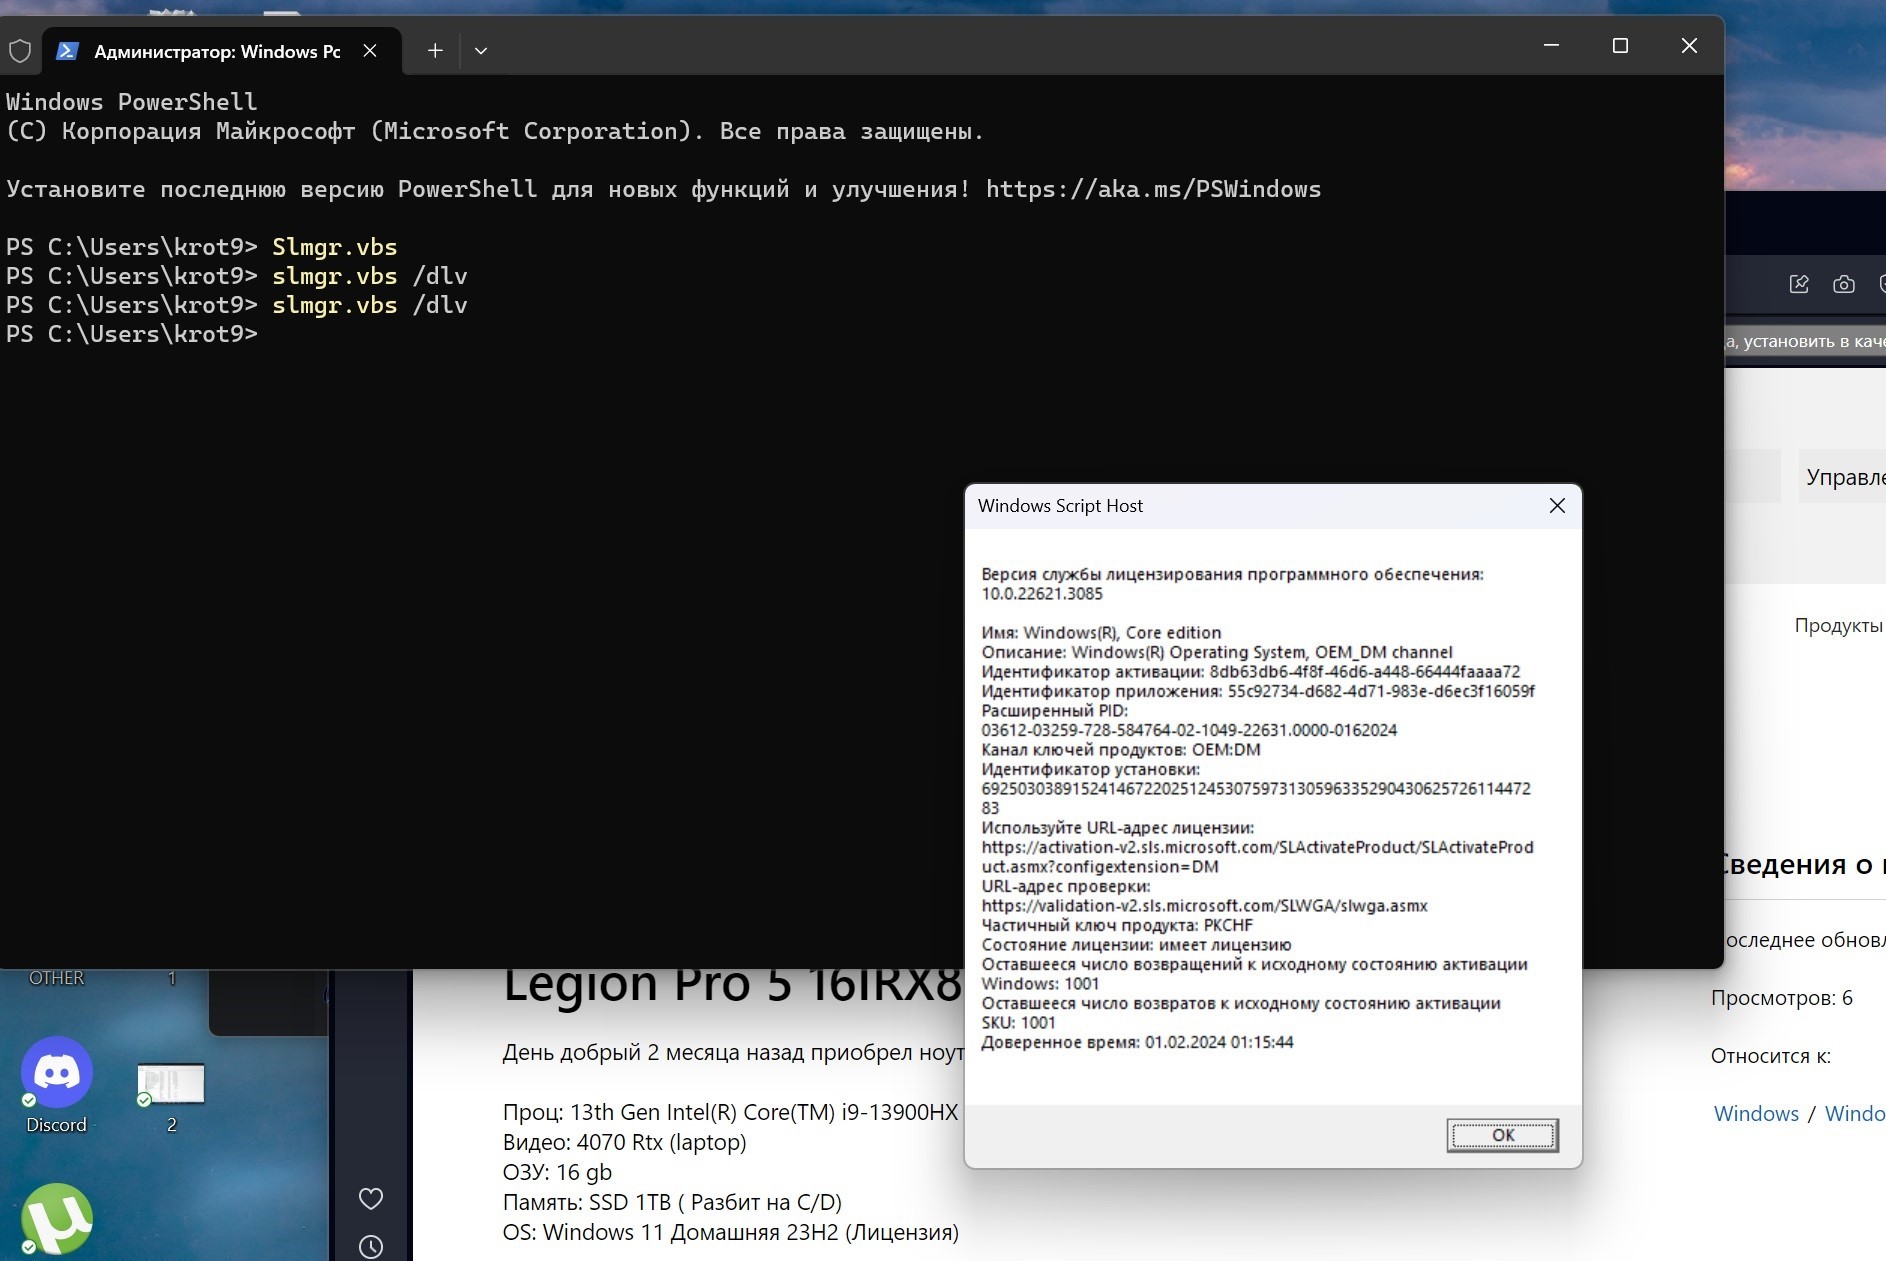Click the Состояние лицензии: имеет лицензию line

tap(1136, 945)
